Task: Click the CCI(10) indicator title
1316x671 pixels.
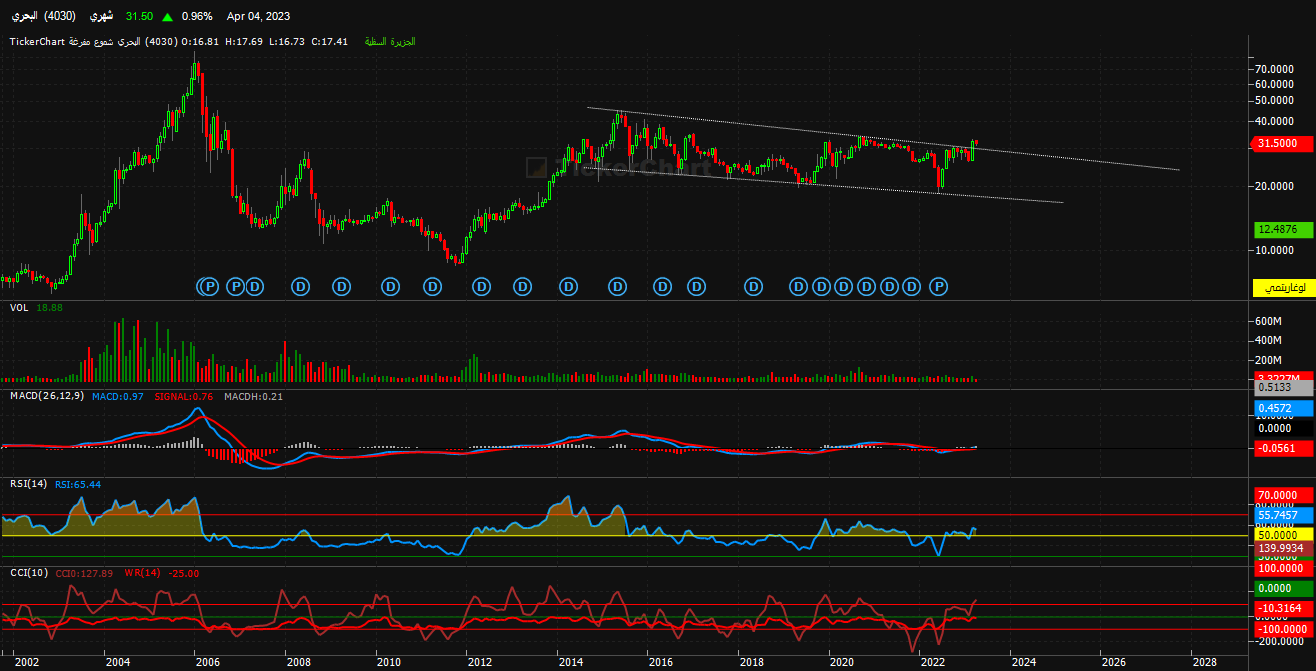Action: click(30, 573)
